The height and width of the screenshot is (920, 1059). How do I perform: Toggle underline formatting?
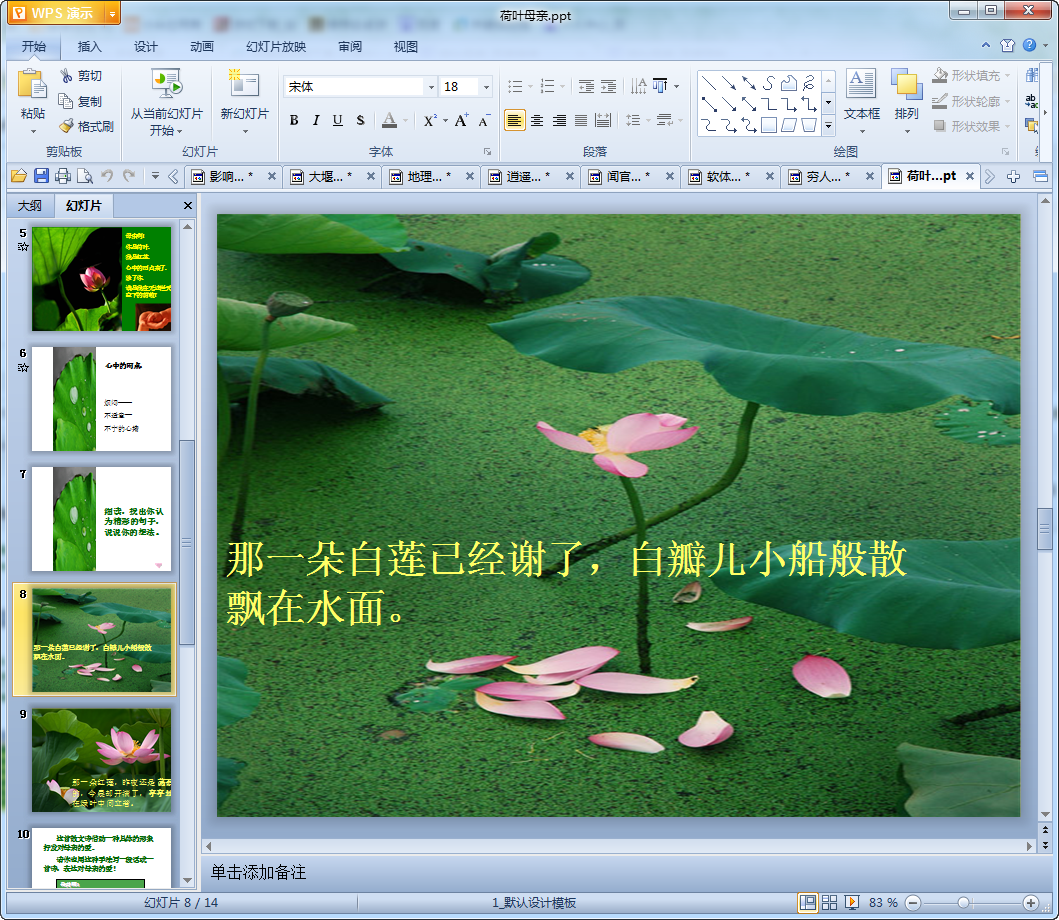[338, 120]
